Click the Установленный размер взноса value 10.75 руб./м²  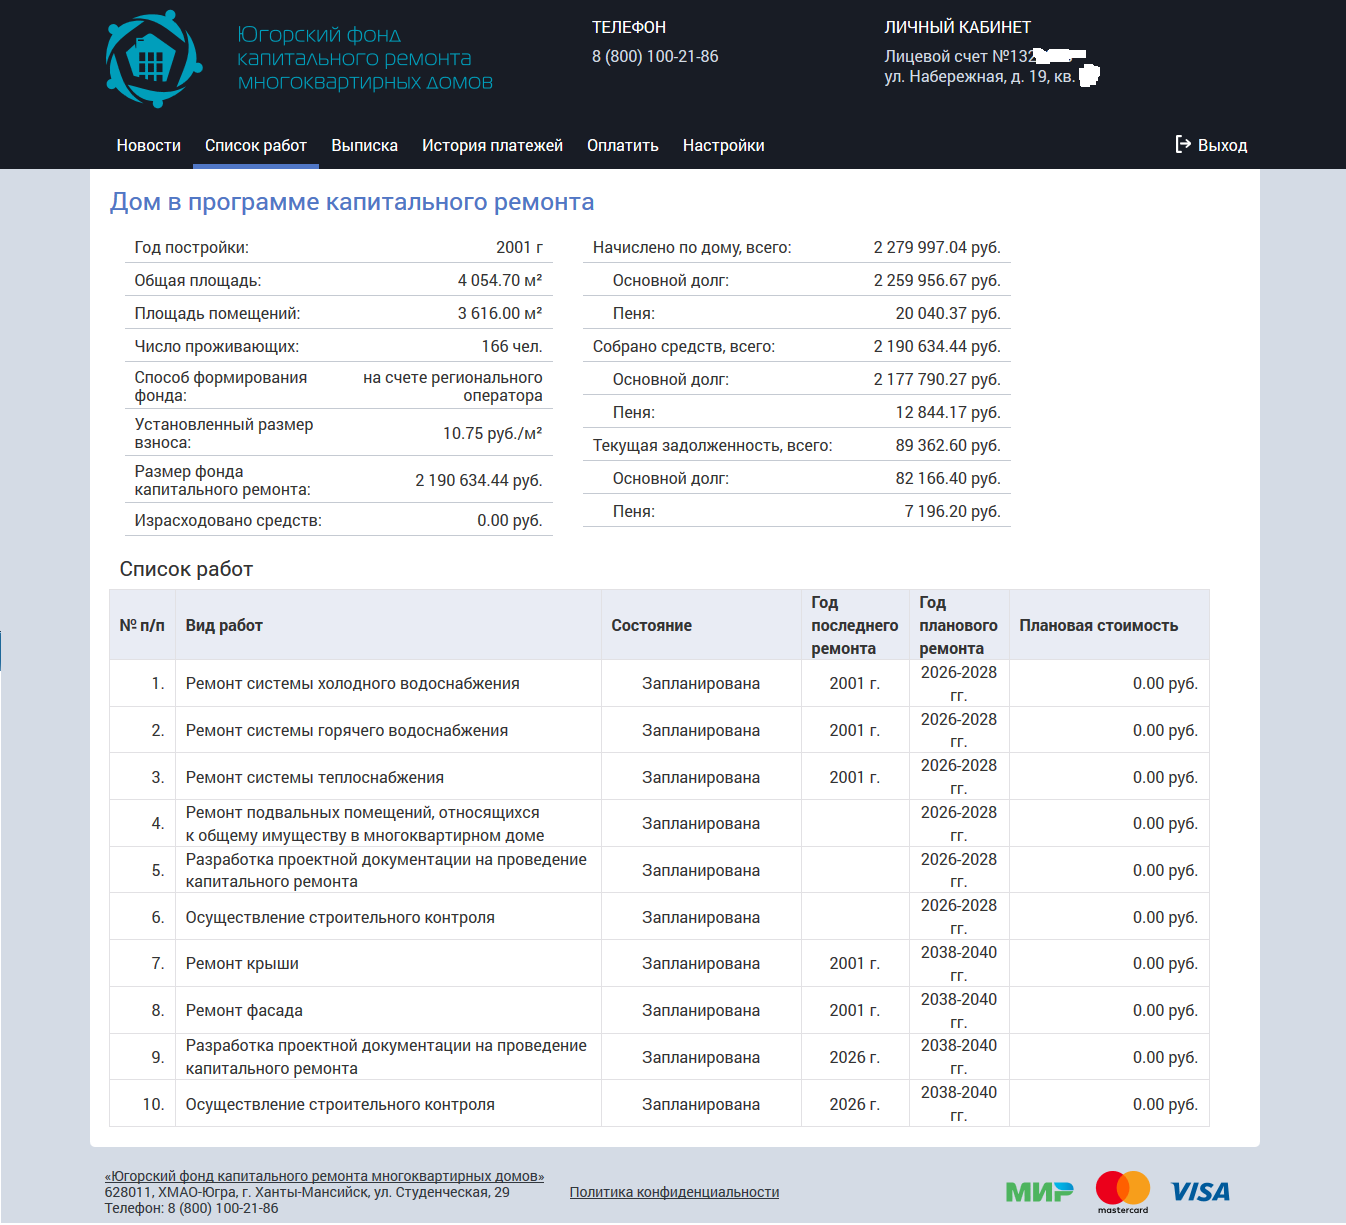(x=493, y=434)
